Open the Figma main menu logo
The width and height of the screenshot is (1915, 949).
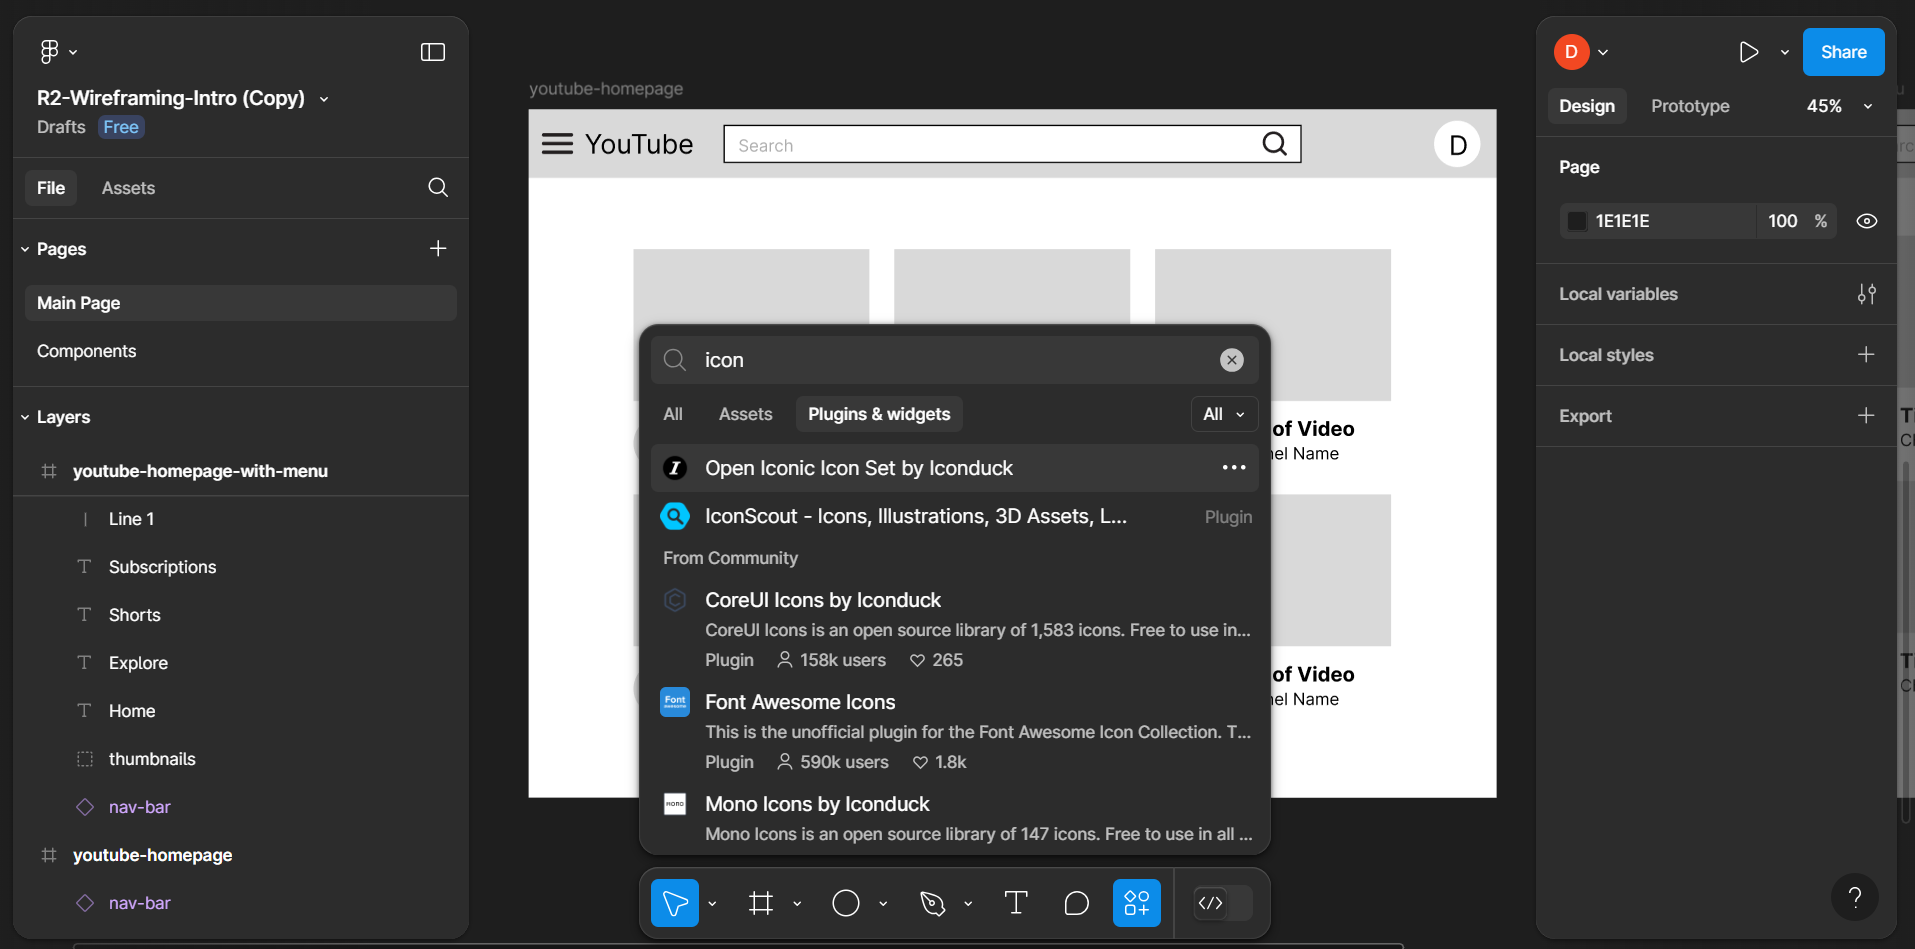(49, 52)
